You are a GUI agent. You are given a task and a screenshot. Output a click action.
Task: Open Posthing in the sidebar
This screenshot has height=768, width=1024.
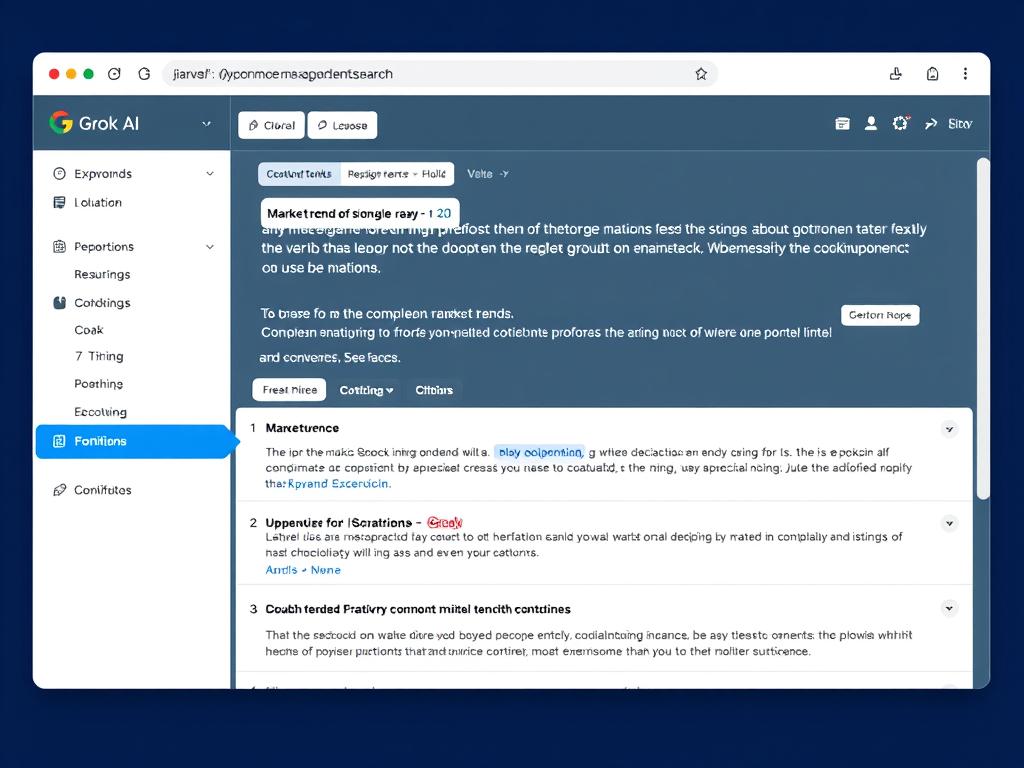[x=99, y=384]
